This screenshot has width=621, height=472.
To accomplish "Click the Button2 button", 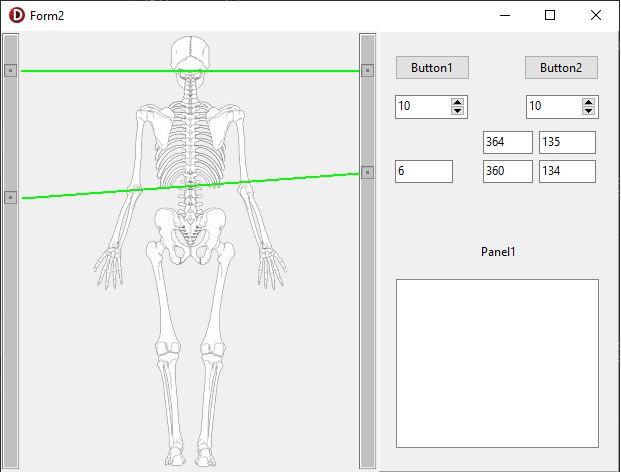I will pyautogui.click(x=561, y=67).
